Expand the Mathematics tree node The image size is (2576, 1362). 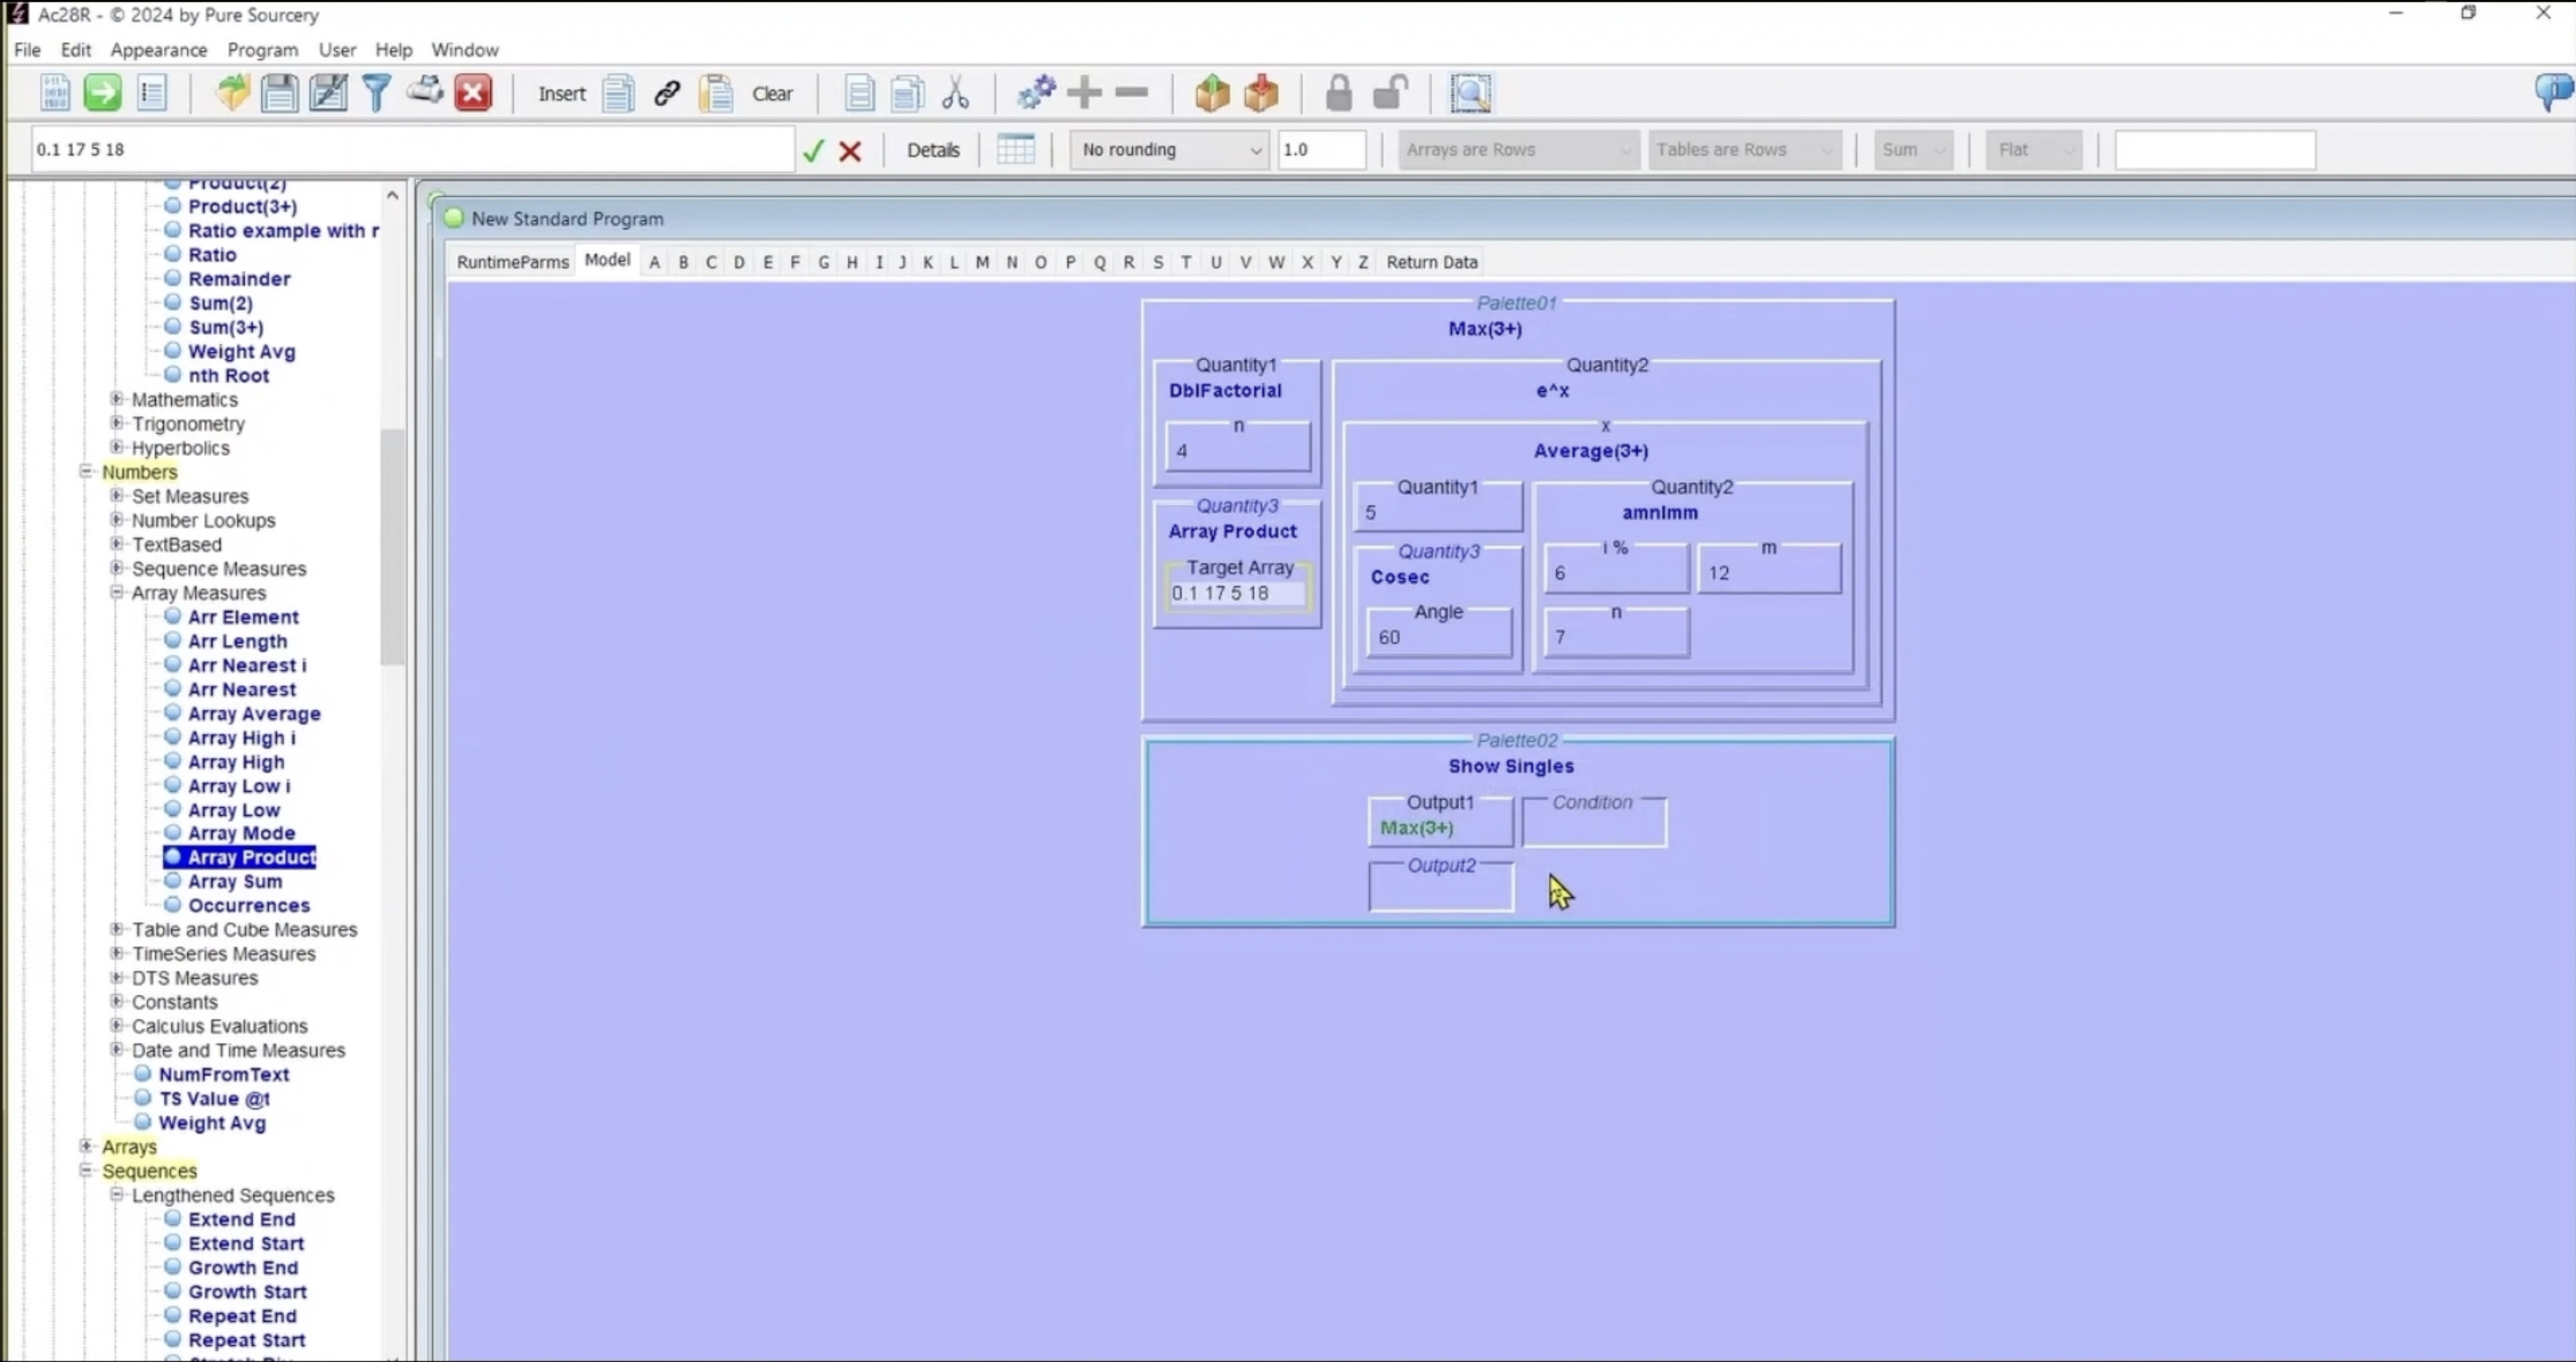coord(117,399)
